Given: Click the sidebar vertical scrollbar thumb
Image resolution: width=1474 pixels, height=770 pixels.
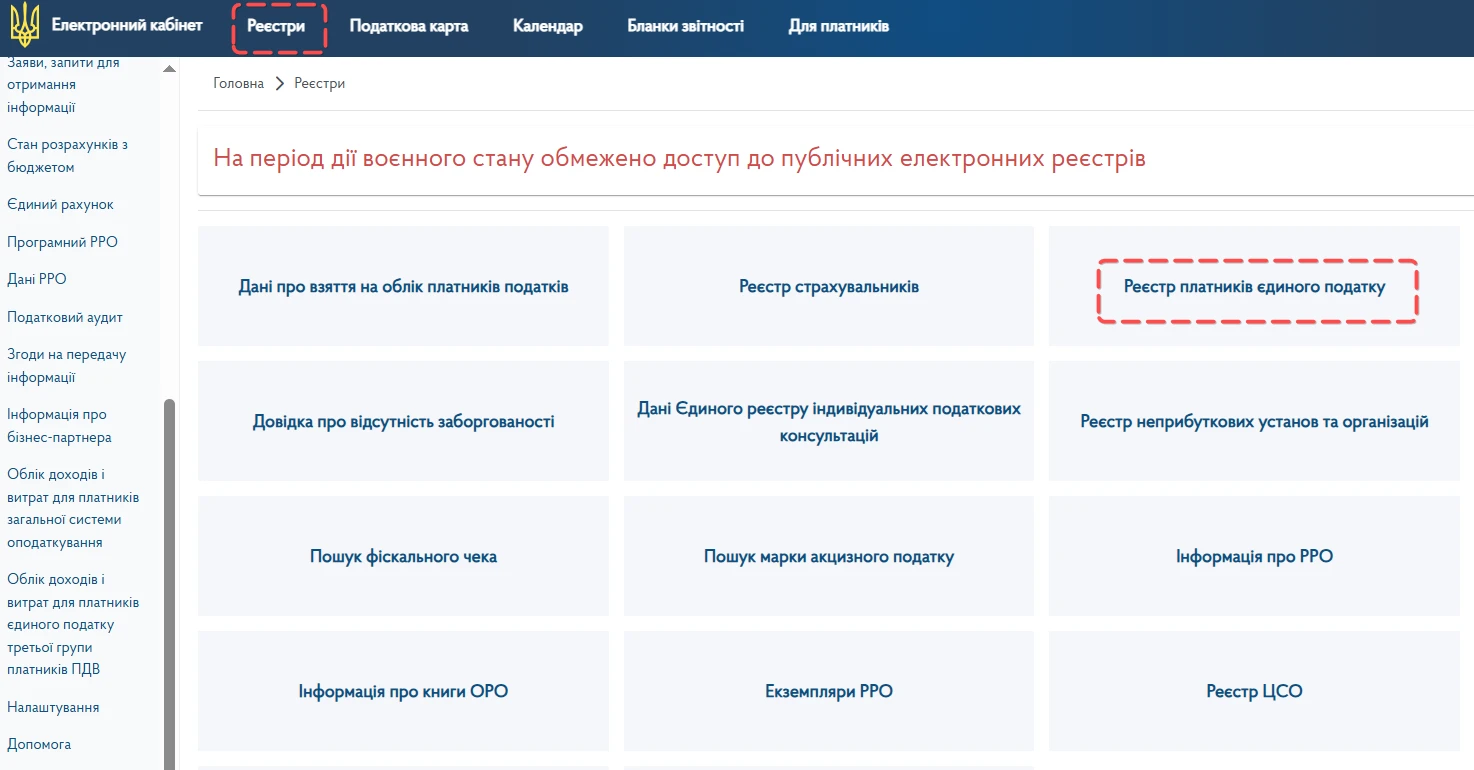Looking at the screenshot, I should click(x=169, y=580).
